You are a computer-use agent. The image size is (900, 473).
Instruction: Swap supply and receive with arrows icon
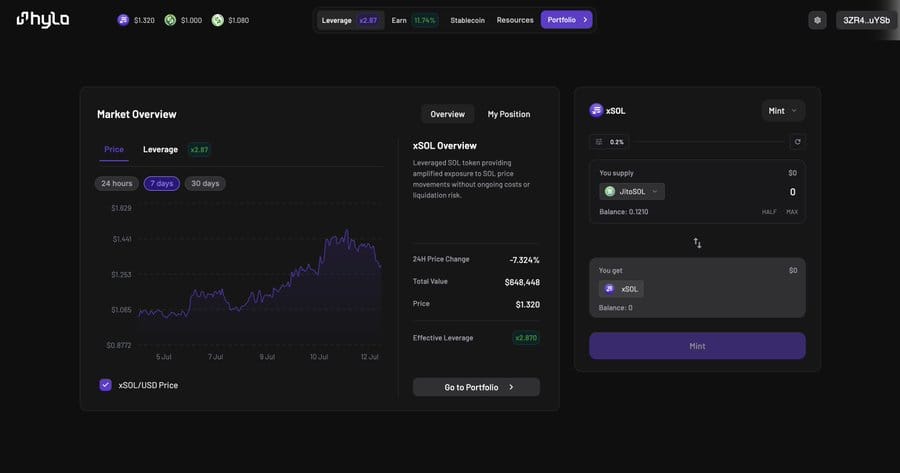pos(697,243)
